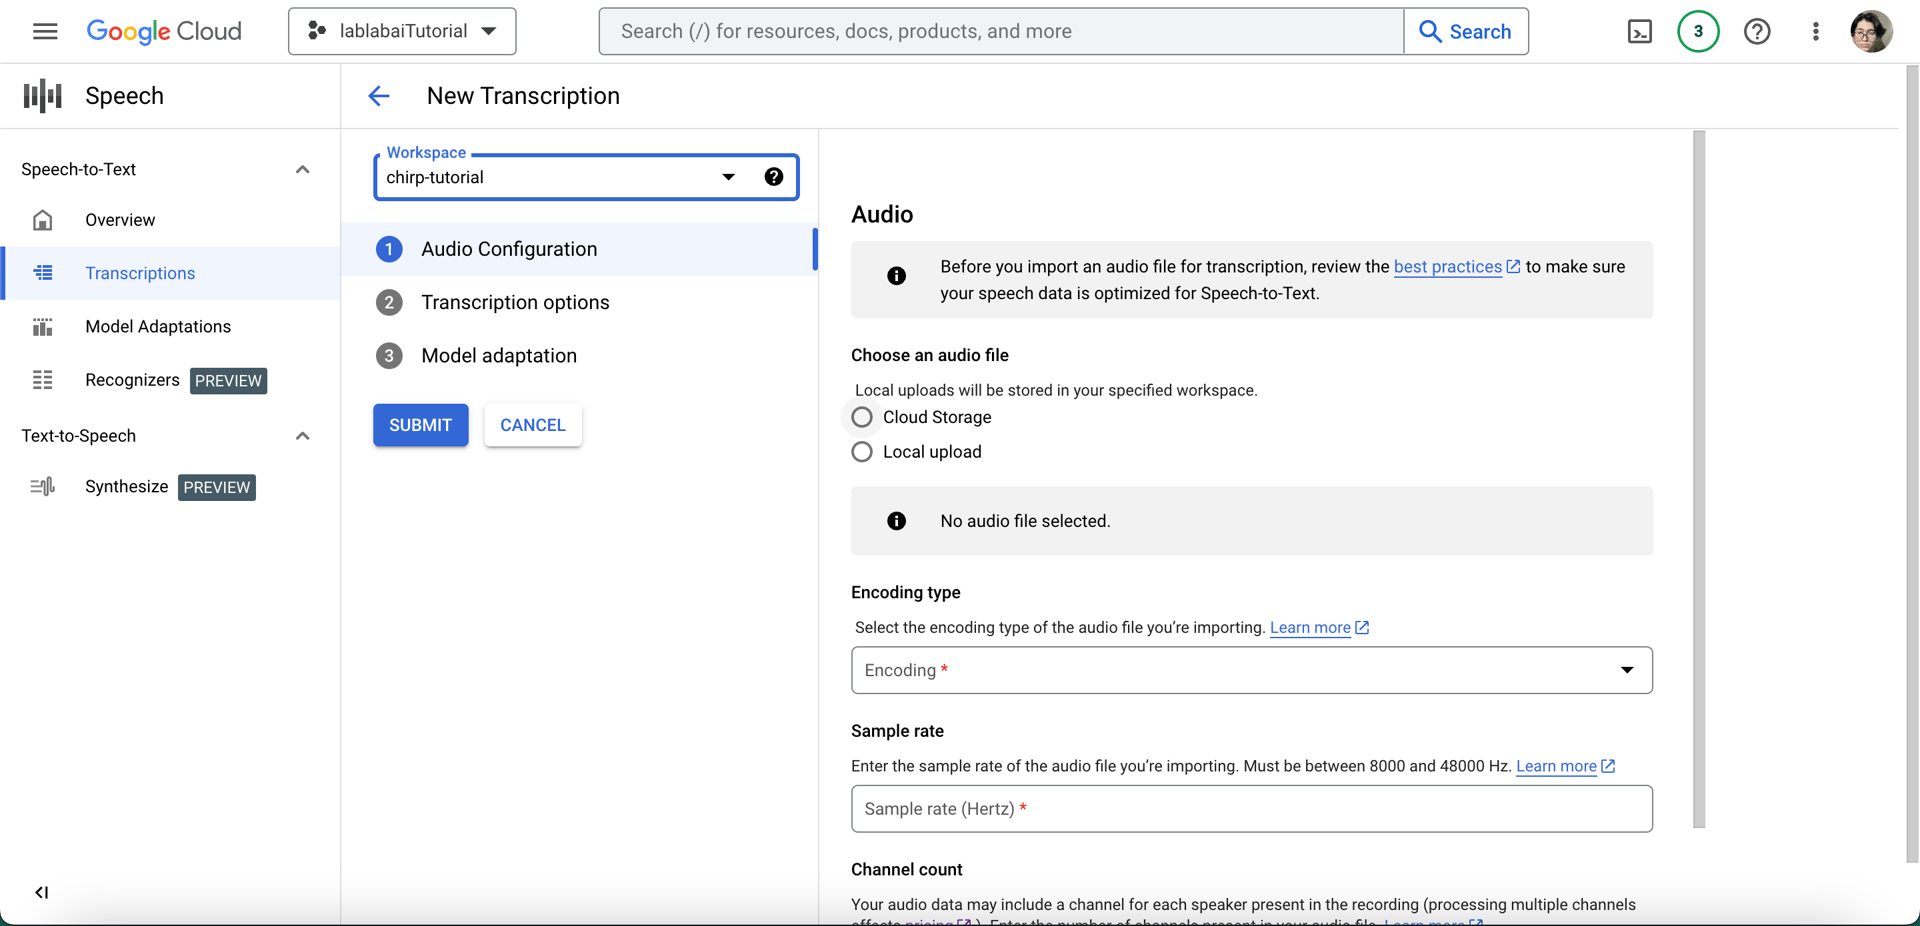
Task: Go back using the left arrow
Action: pyautogui.click(x=379, y=96)
